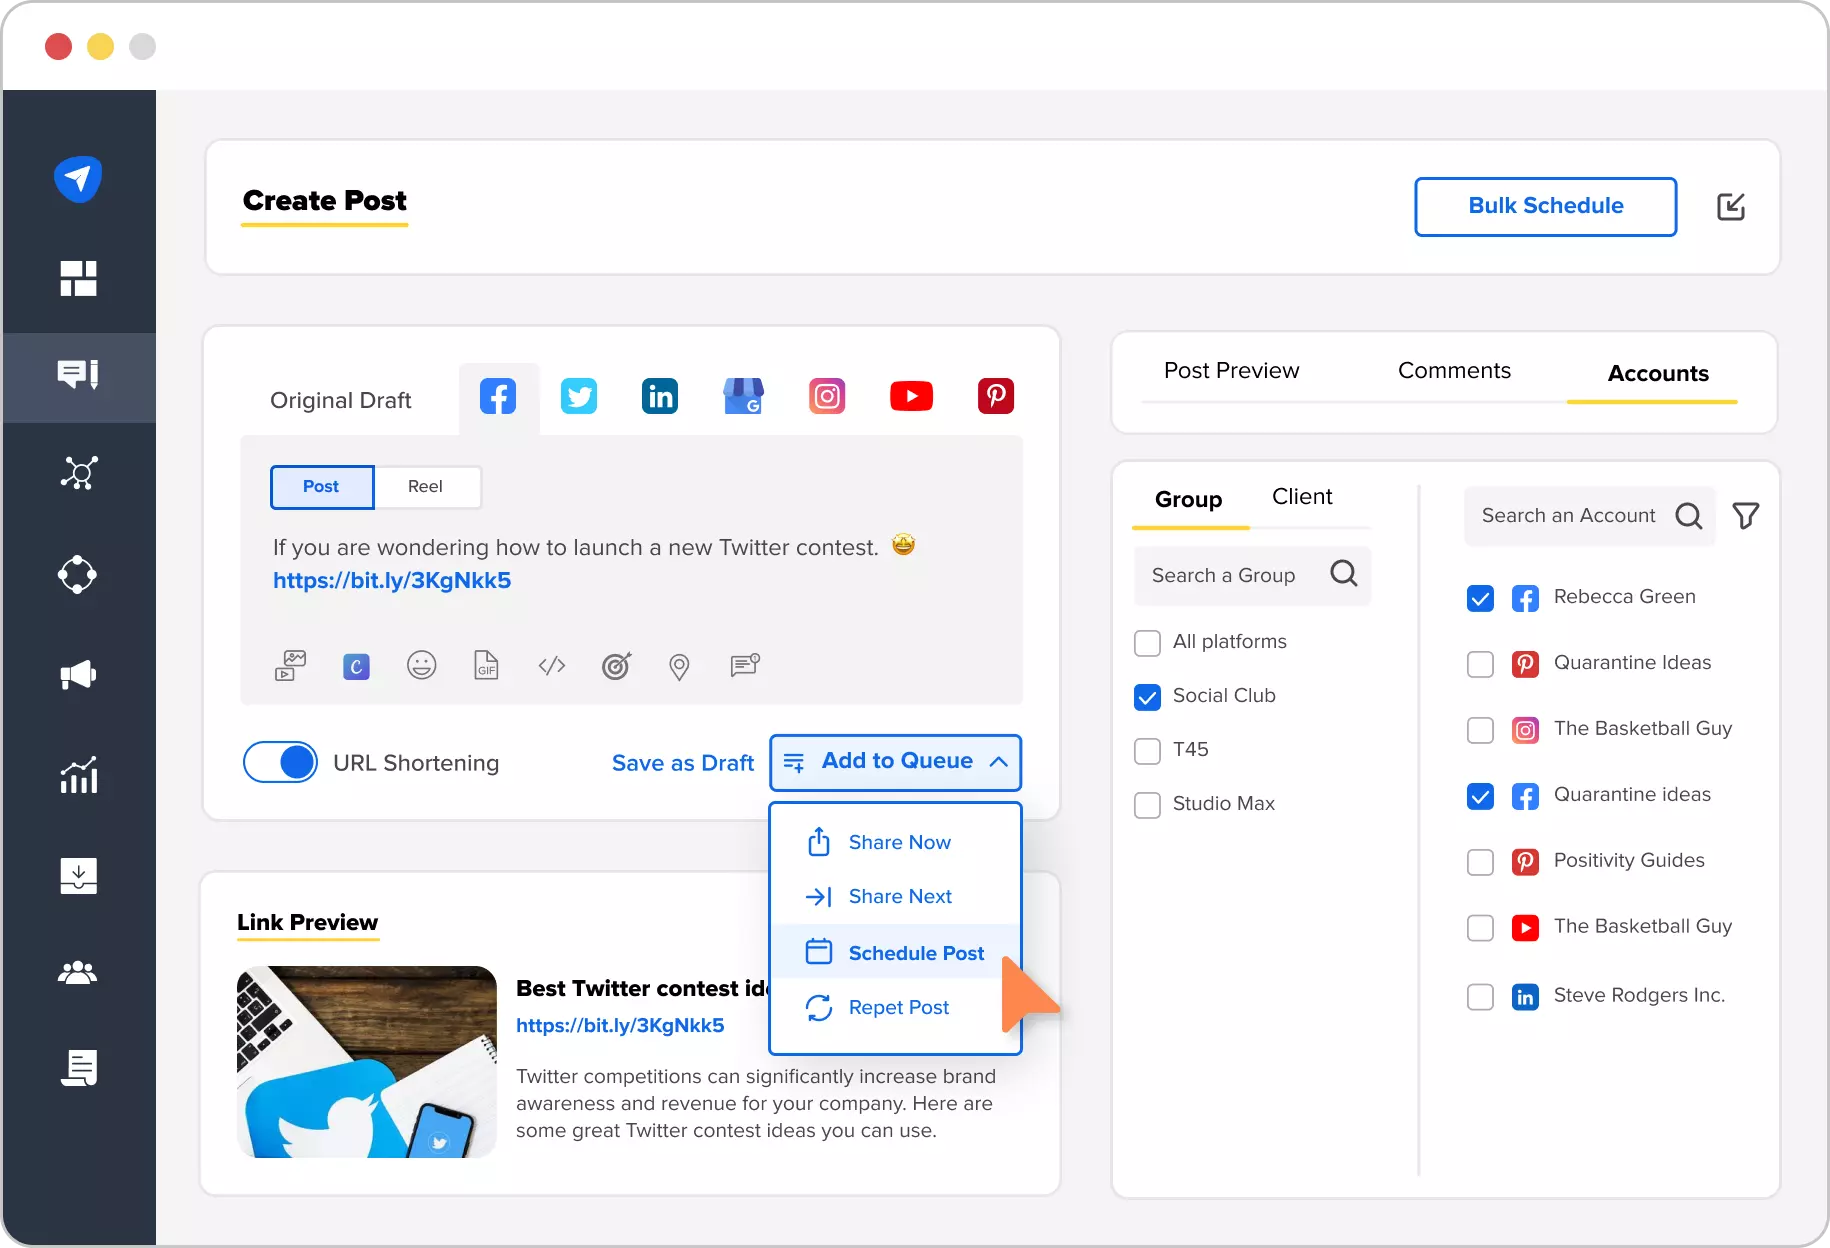This screenshot has height=1248, width=1830.
Task: Click the code brackets icon in the composer
Action: [552, 665]
